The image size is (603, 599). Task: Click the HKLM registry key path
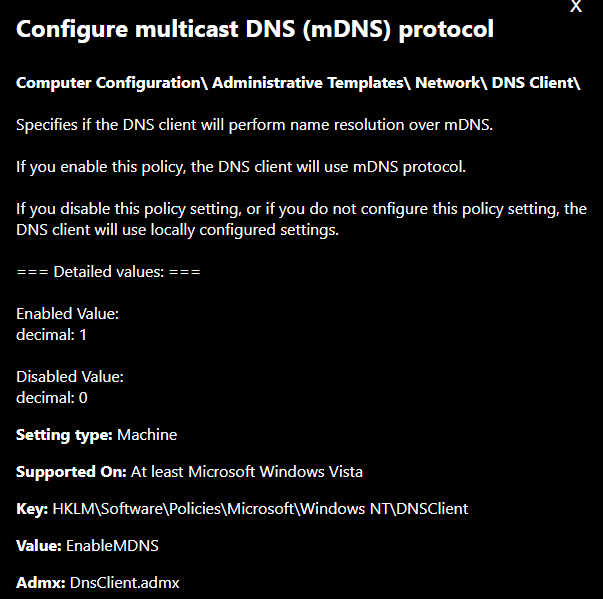[260, 509]
